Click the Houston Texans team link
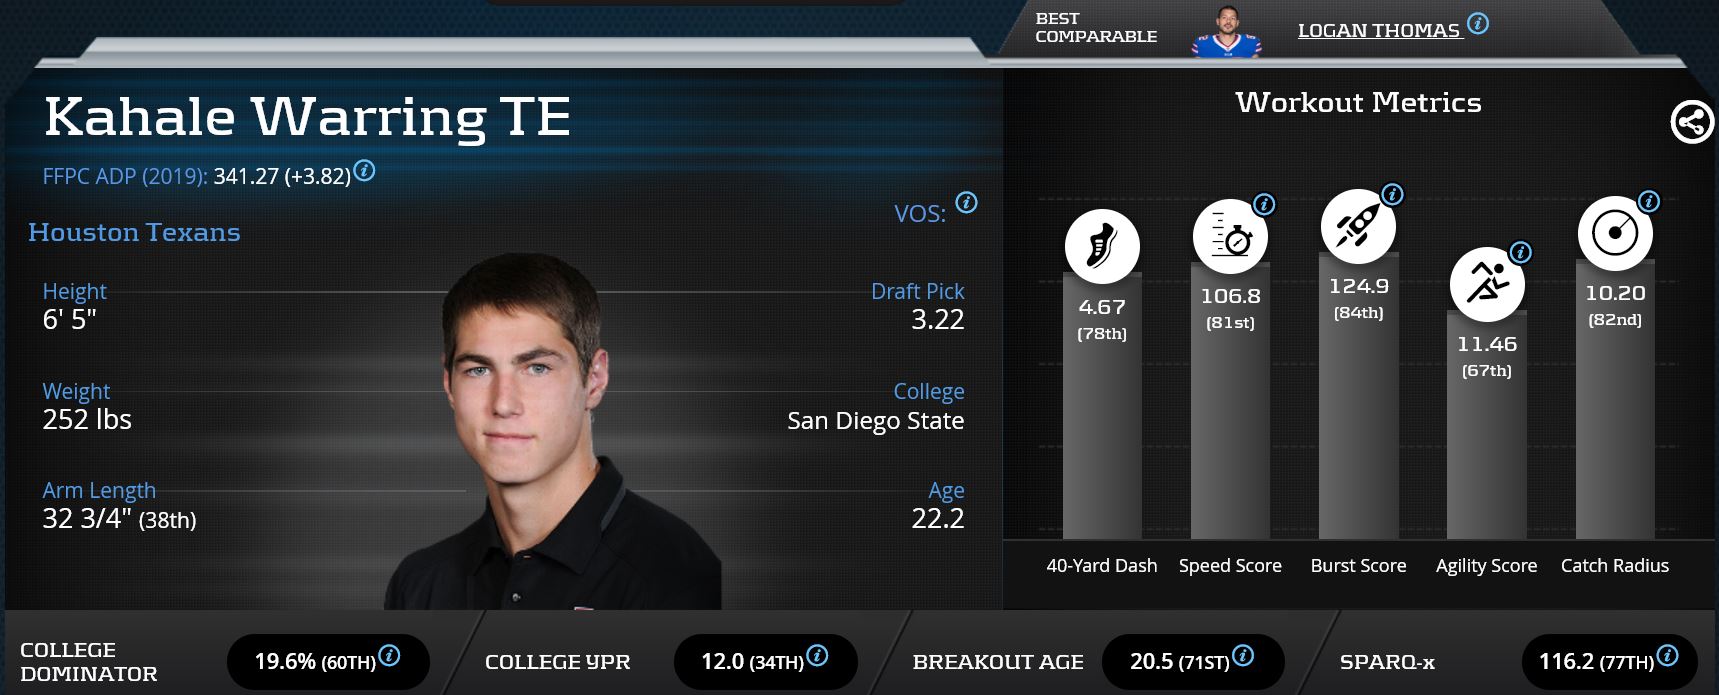1719x695 pixels. [x=134, y=232]
